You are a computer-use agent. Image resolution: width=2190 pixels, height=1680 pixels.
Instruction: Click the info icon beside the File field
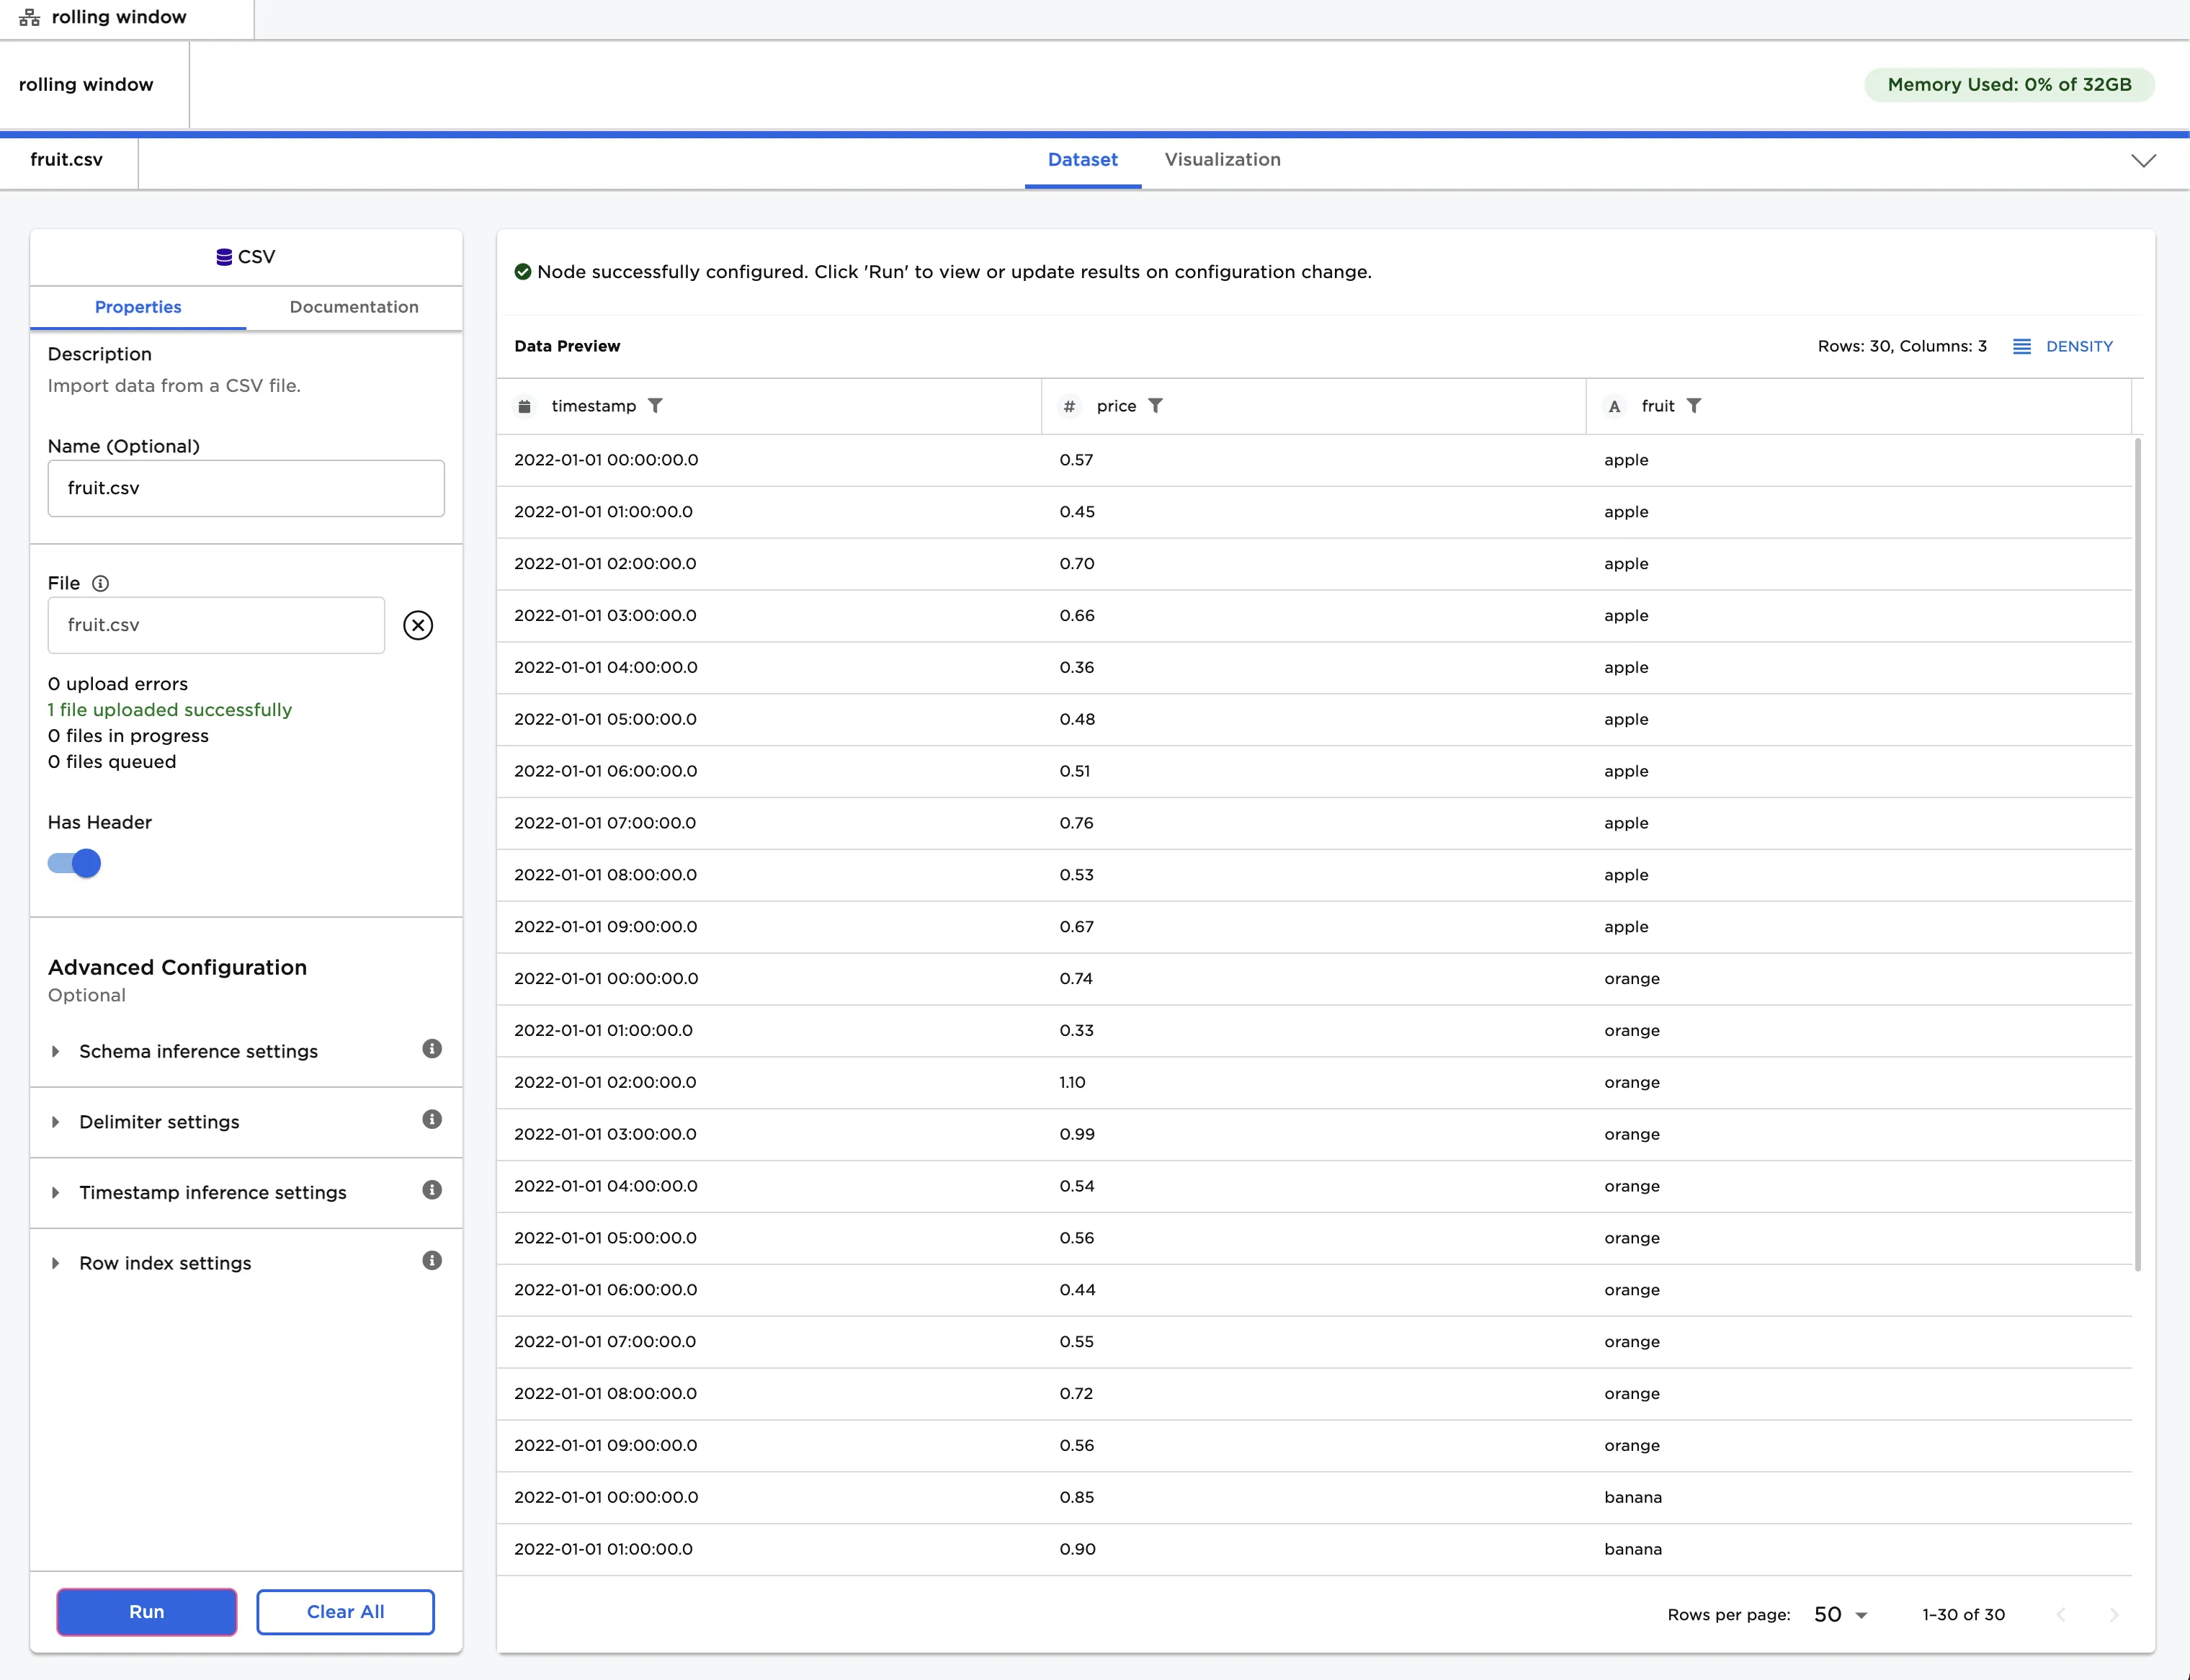tap(100, 583)
